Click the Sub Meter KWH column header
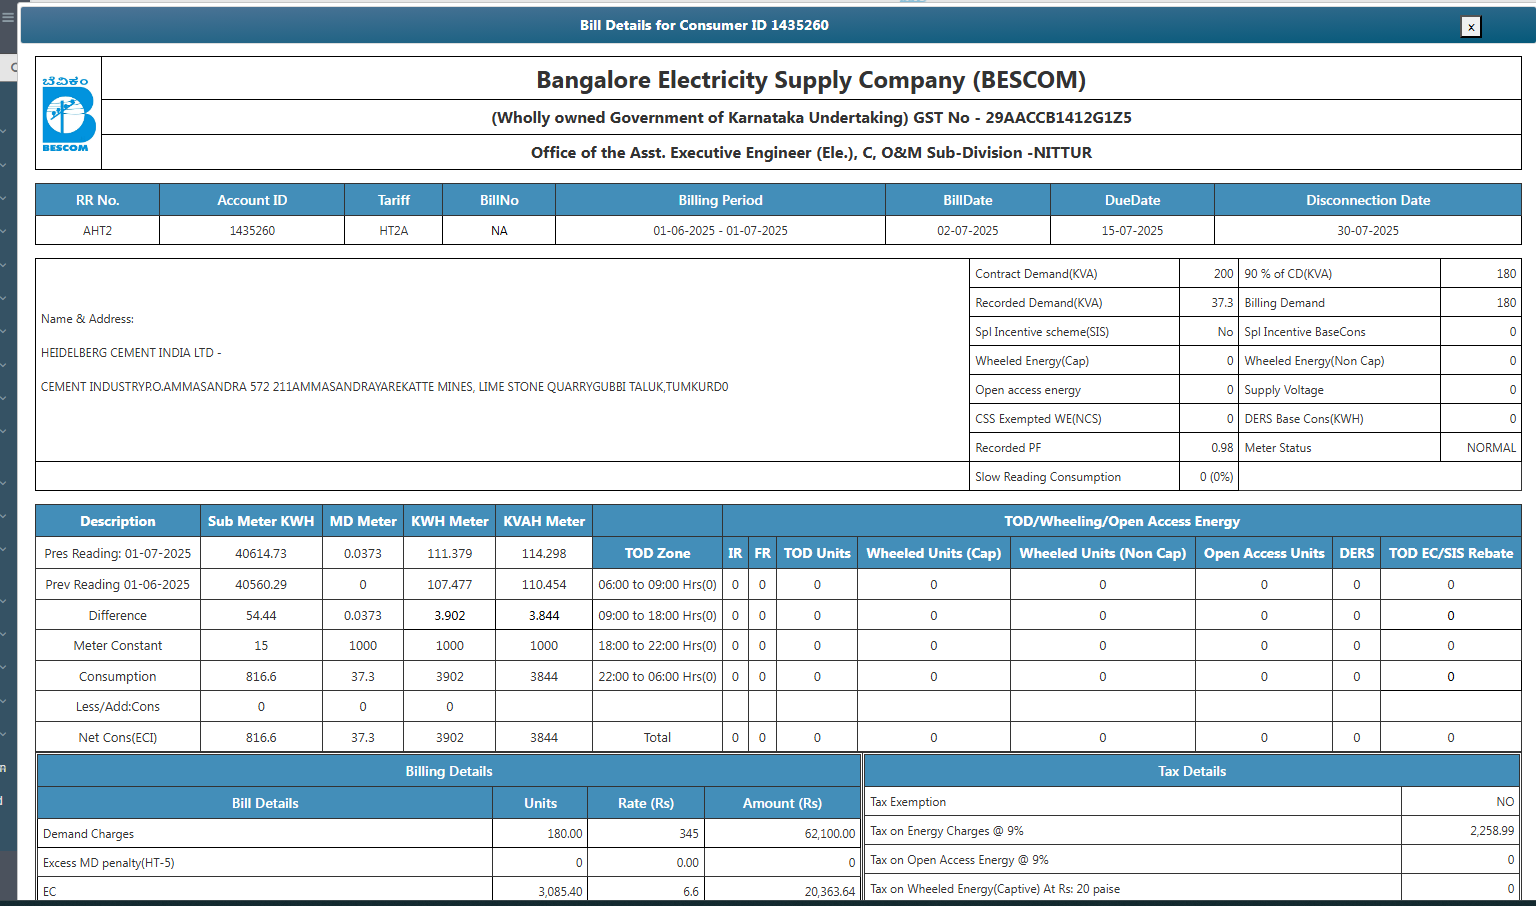This screenshot has width=1536, height=906. click(x=261, y=521)
